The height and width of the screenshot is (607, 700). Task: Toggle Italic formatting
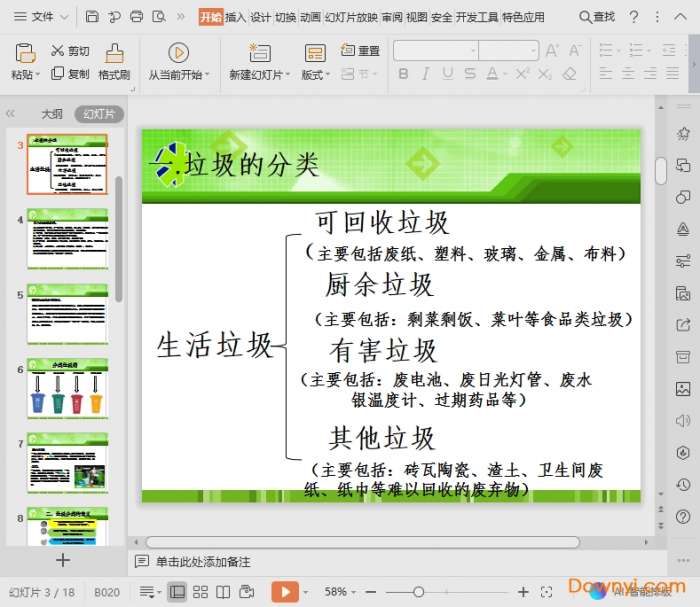click(425, 74)
